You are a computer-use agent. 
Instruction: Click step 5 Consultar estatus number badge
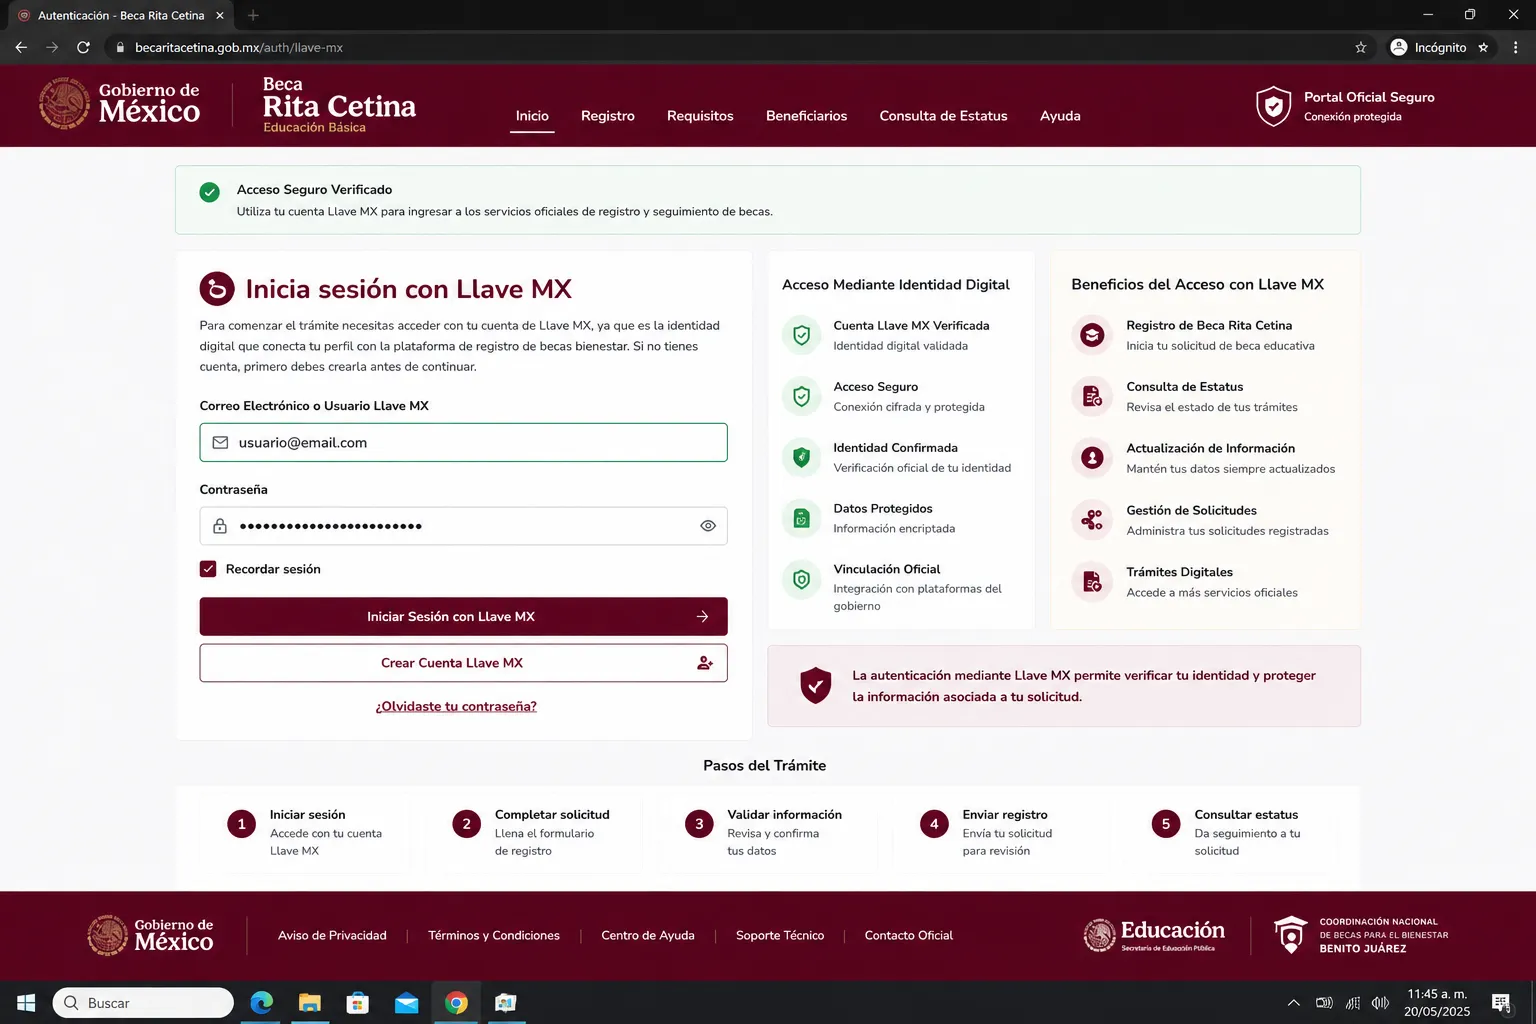pyautogui.click(x=1165, y=824)
